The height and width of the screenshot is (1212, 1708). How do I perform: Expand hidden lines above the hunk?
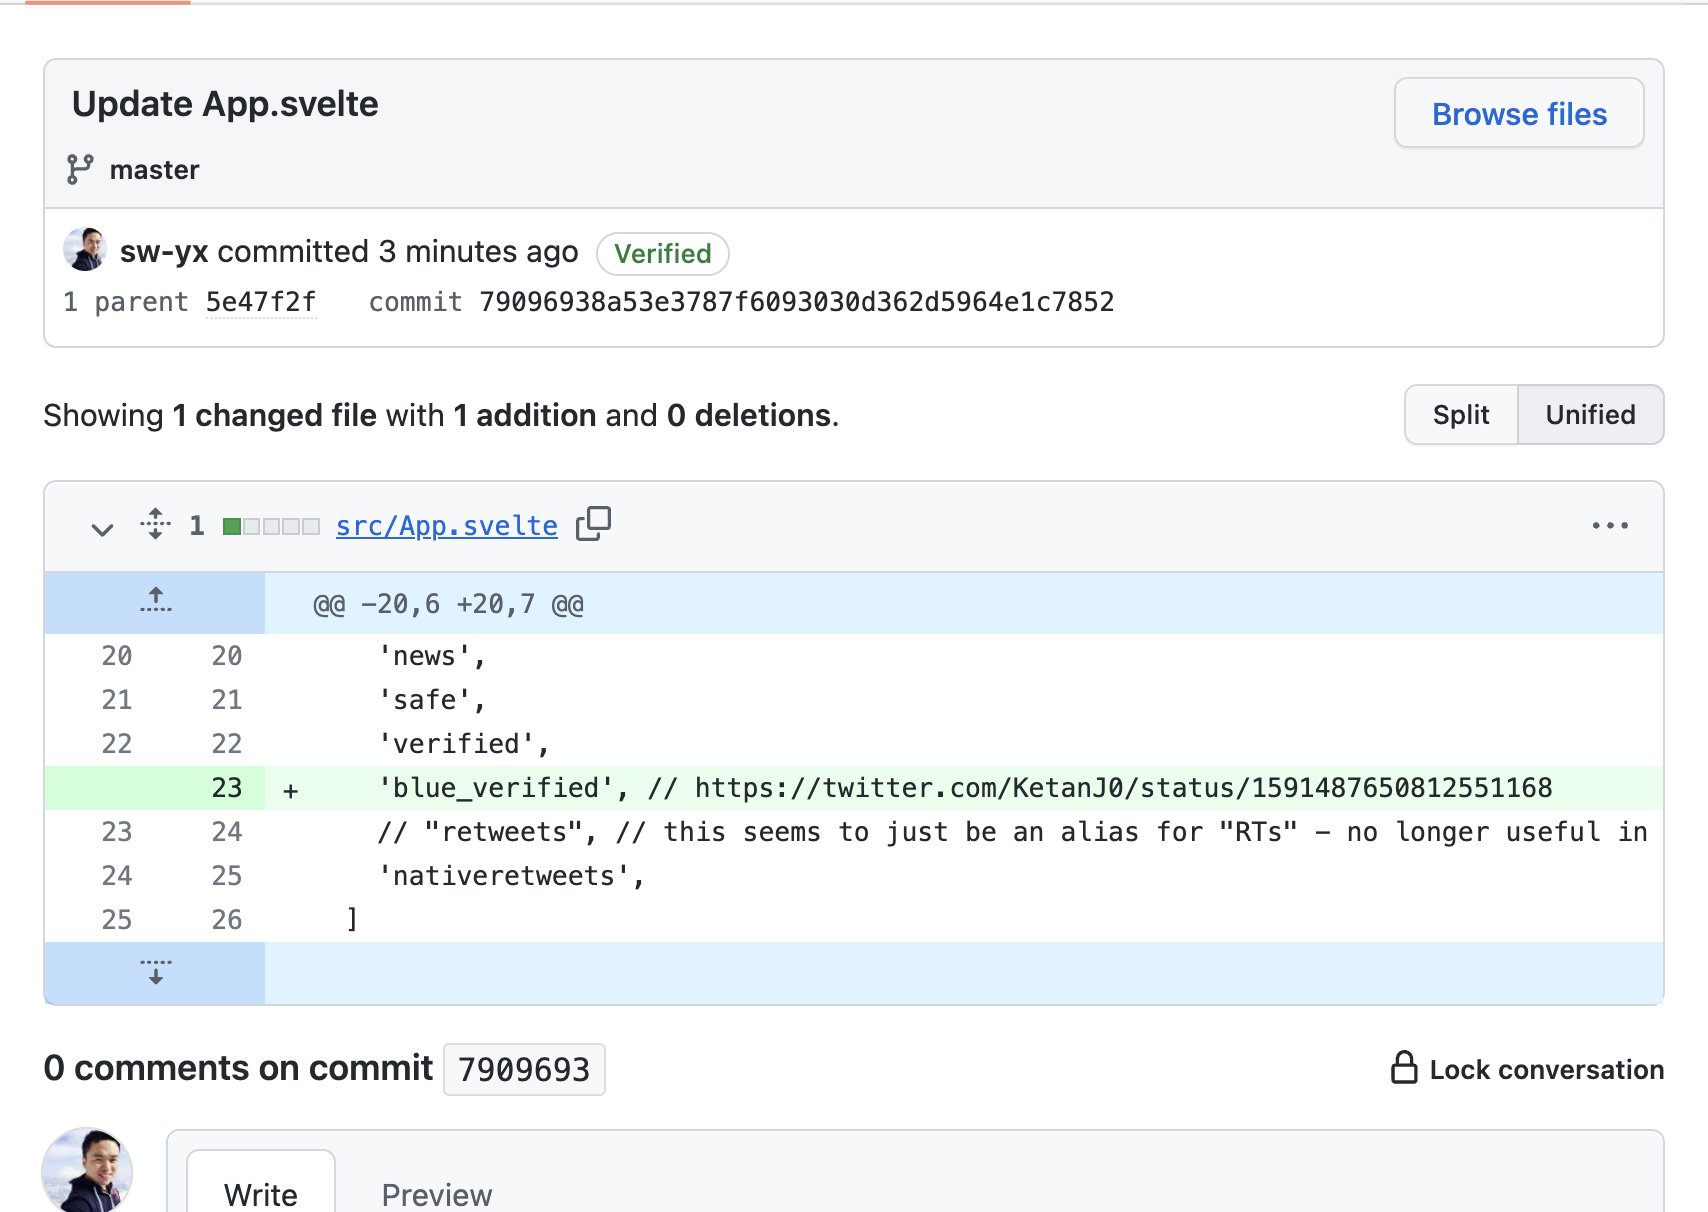point(155,602)
